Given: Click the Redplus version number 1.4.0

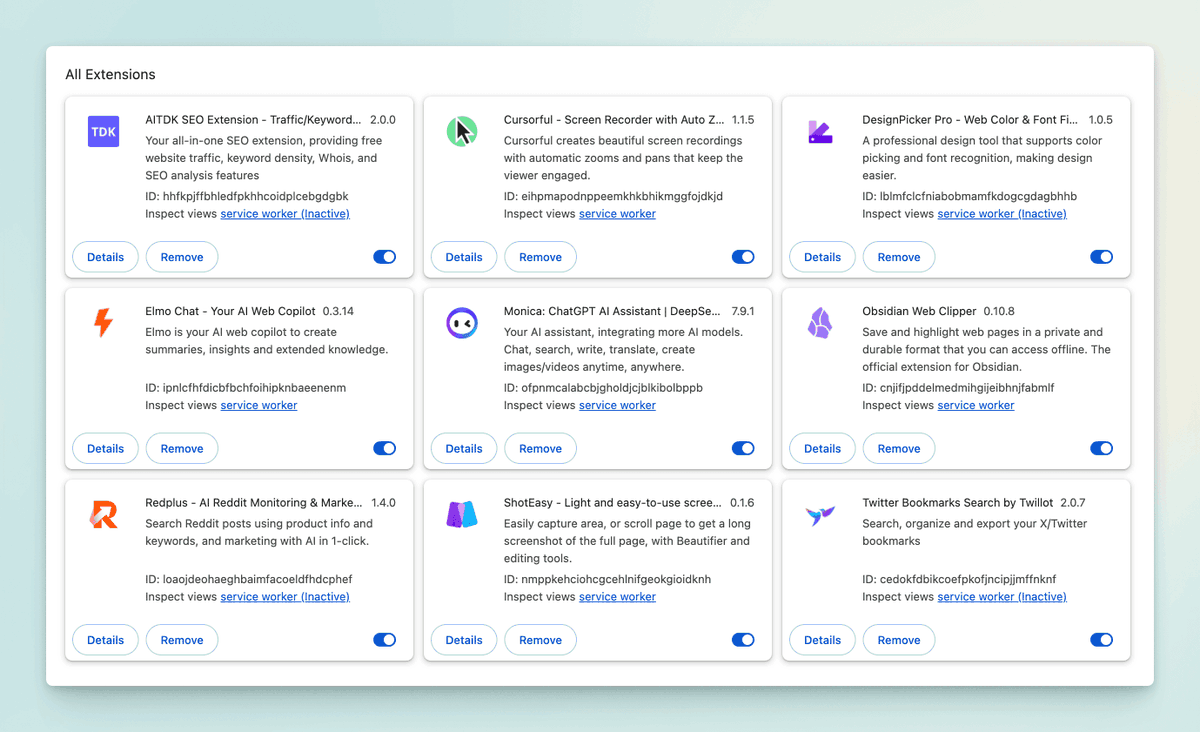Looking at the screenshot, I should (x=384, y=503).
